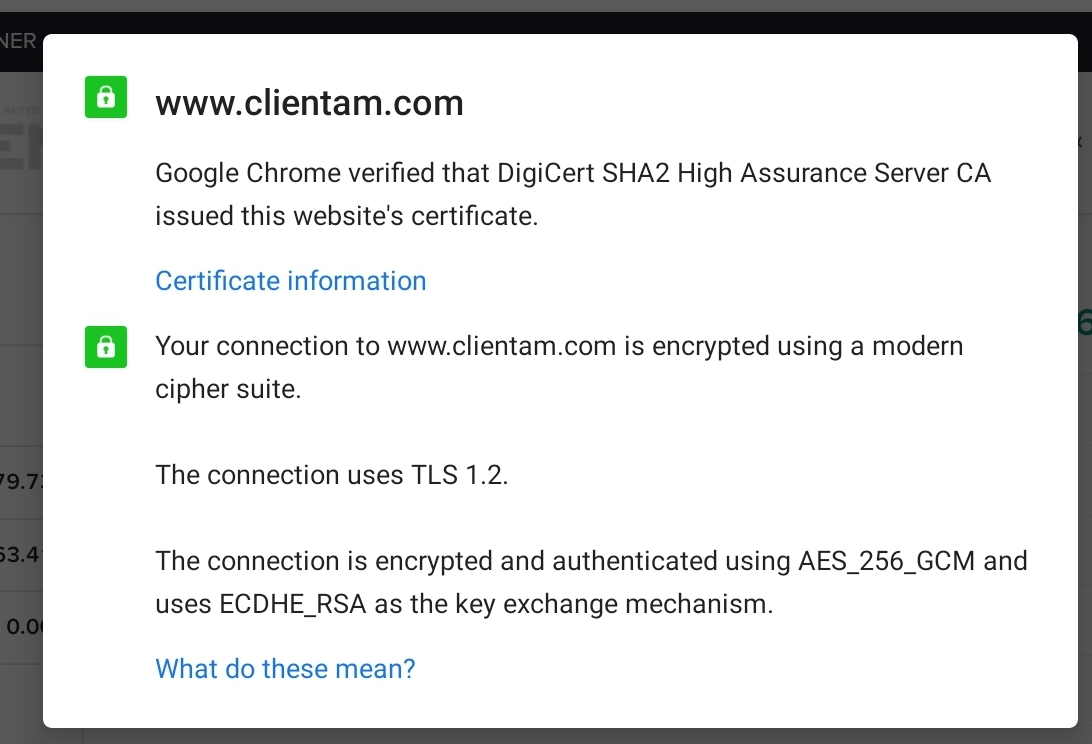Click the partially hidden 79.7 value behind dialog
This screenshot has width=1092, height=744.
click(x=22, y=481)
